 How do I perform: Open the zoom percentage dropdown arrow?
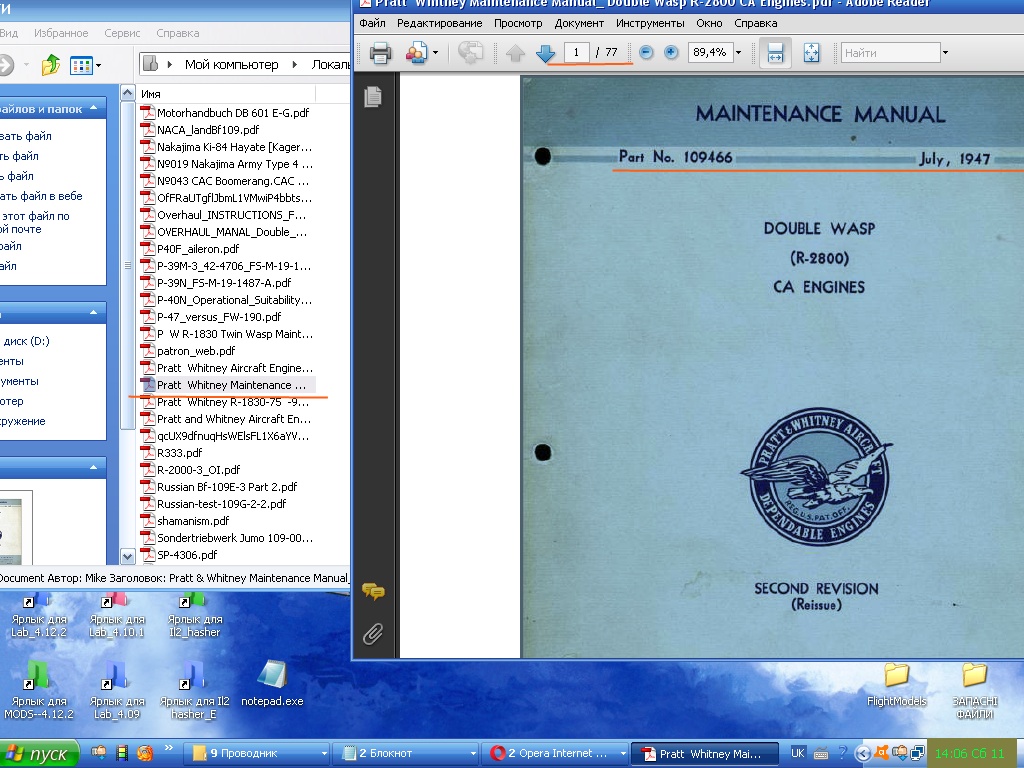tap(739, 52)
